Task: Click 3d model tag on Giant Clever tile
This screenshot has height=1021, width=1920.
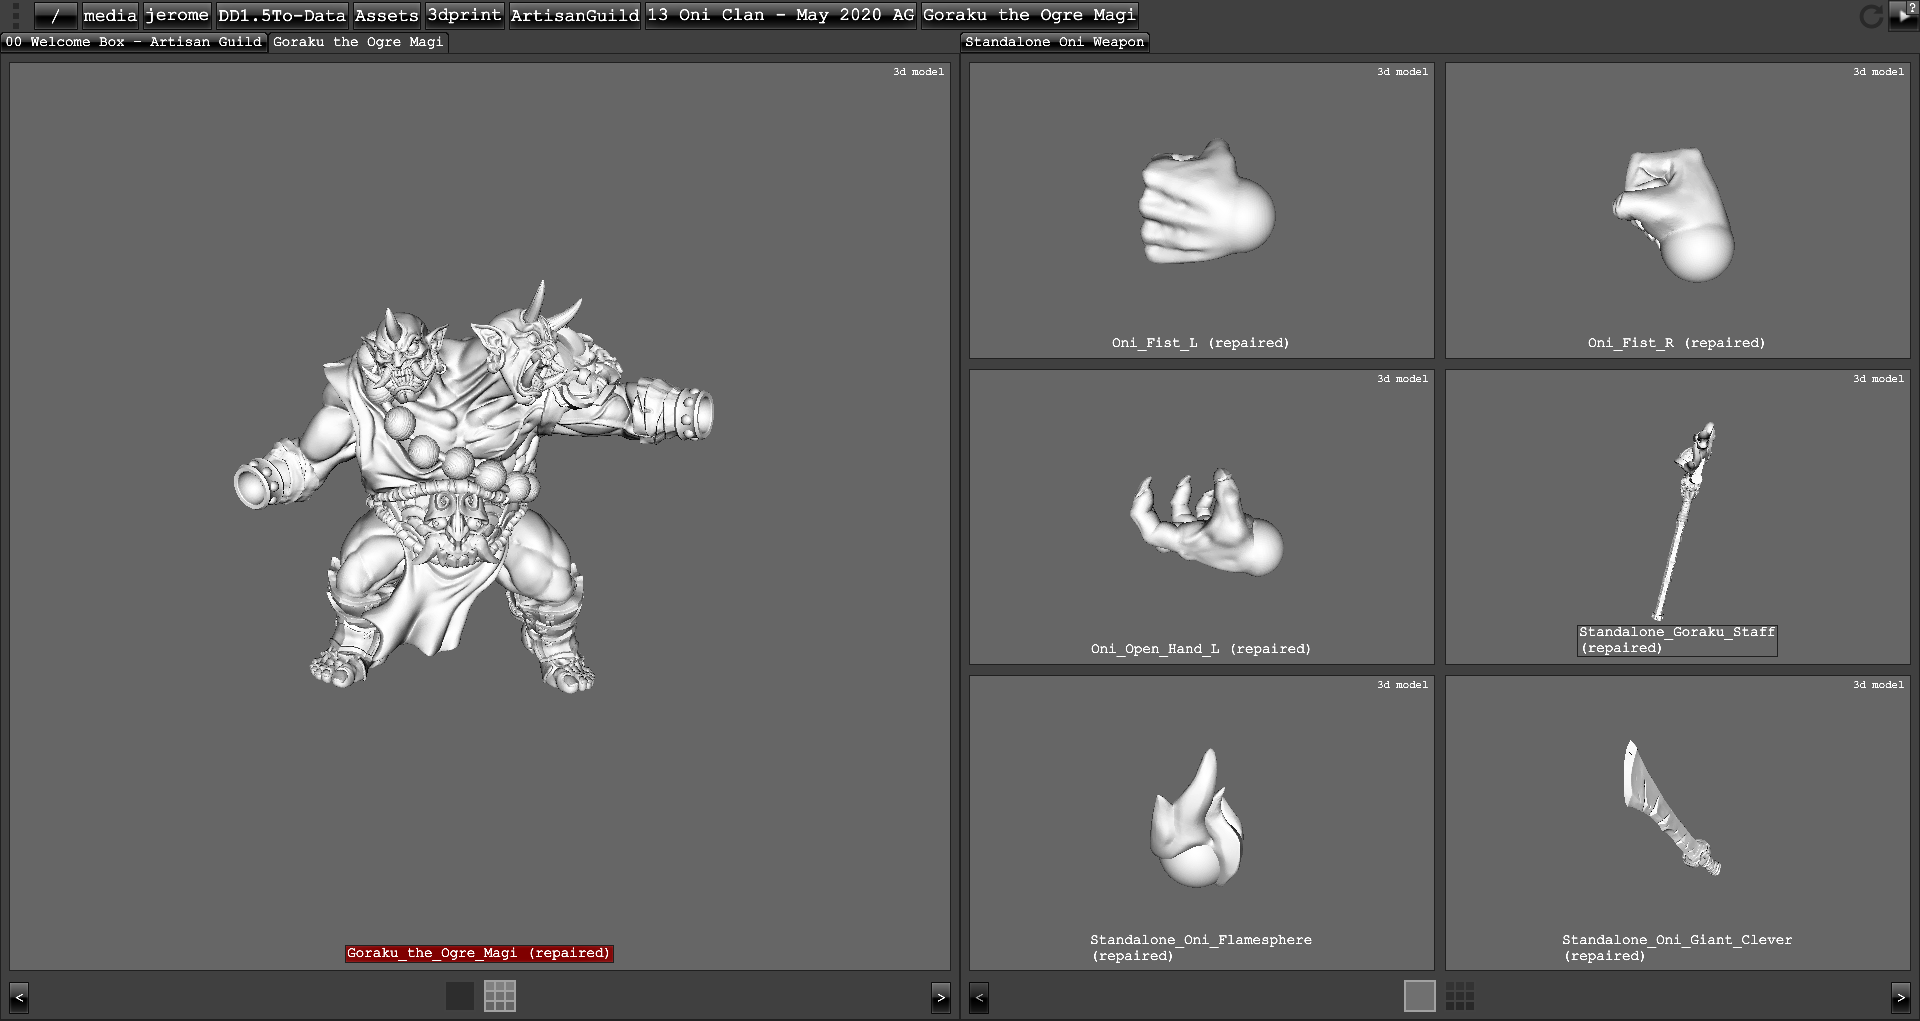Action: (x=1878, y=685)
